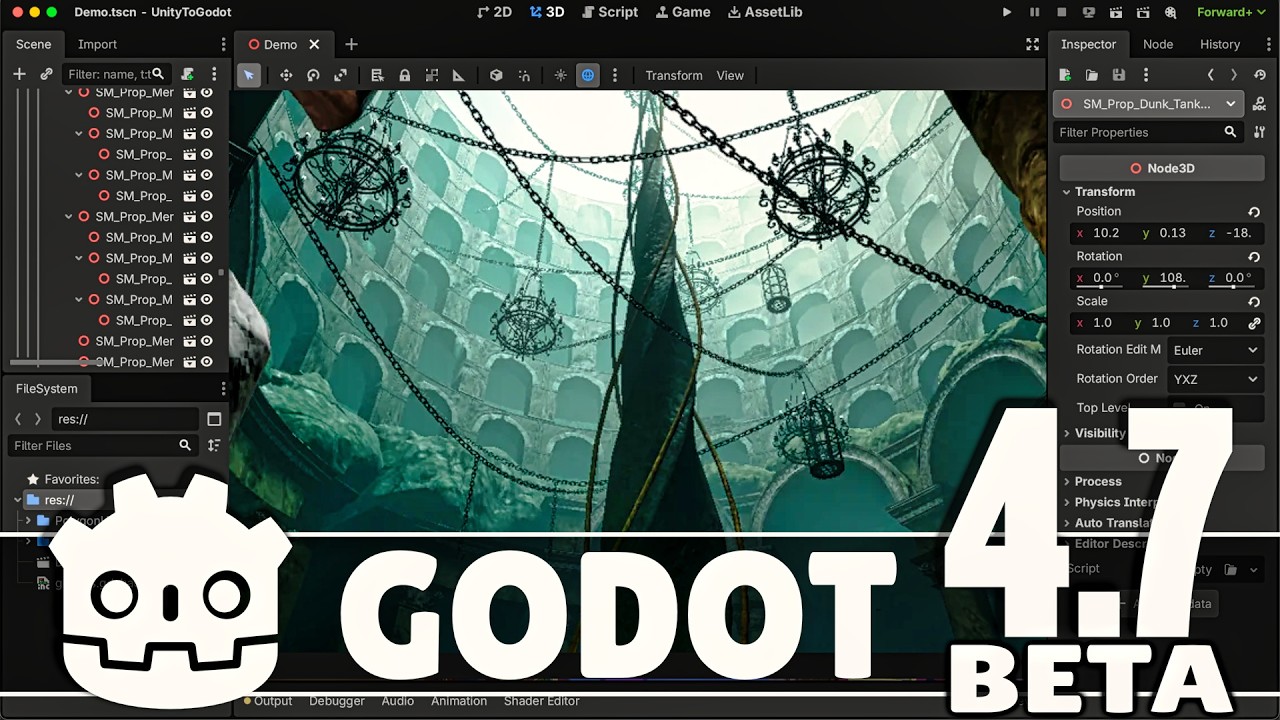Open the AssetLib workspace
1280x720 pixels.
click(765, 12)
